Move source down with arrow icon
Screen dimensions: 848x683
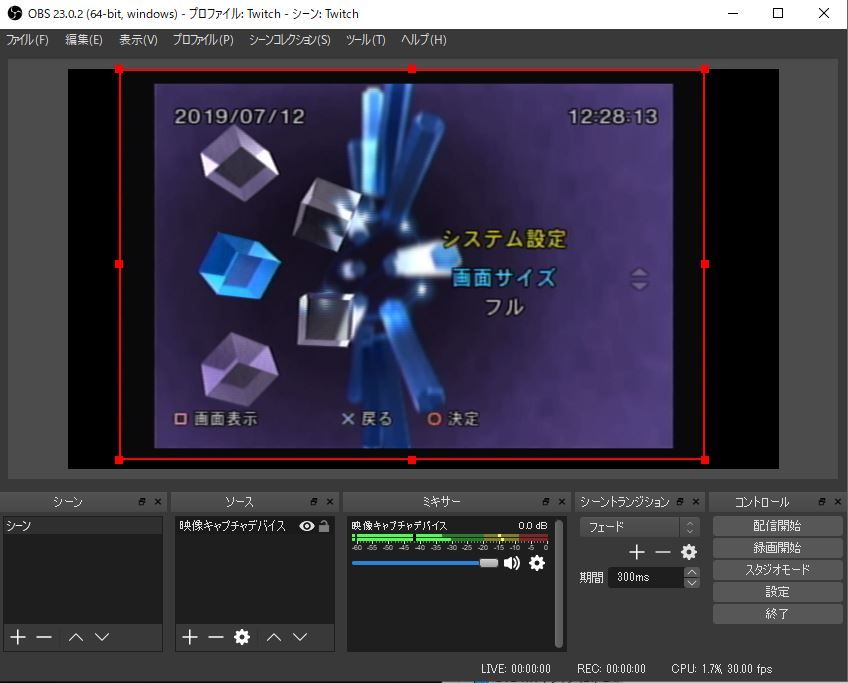click(300, 637)
